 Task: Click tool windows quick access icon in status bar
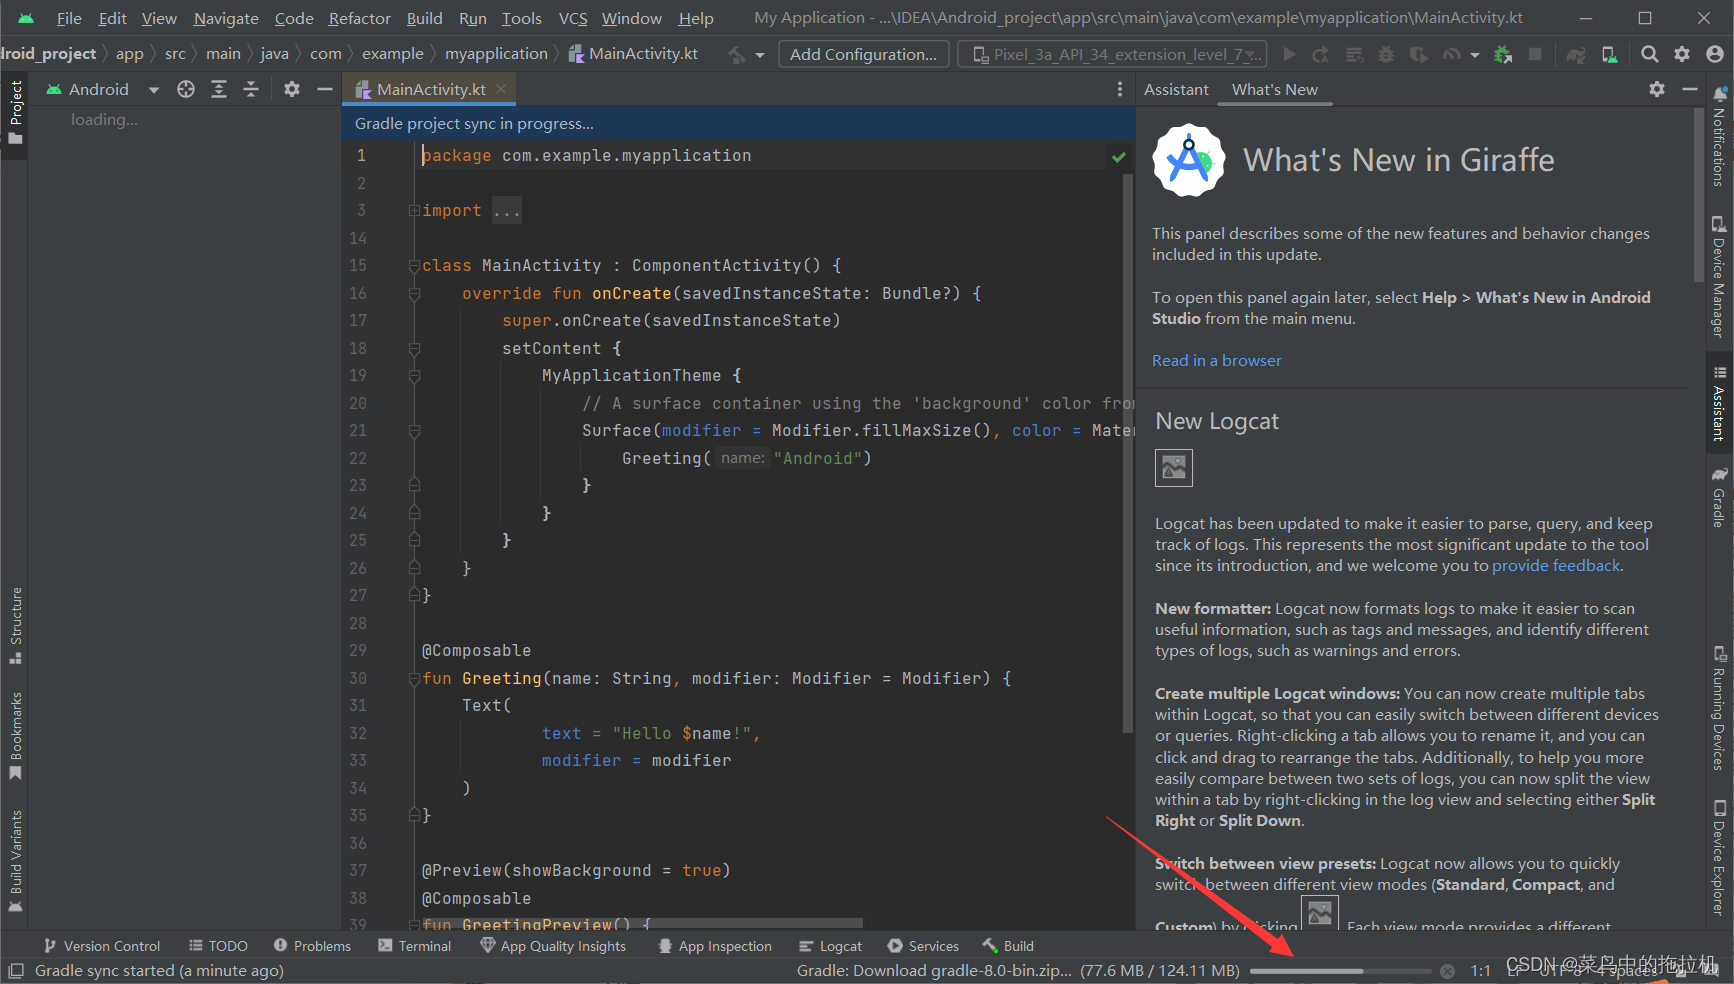(16, 971)
